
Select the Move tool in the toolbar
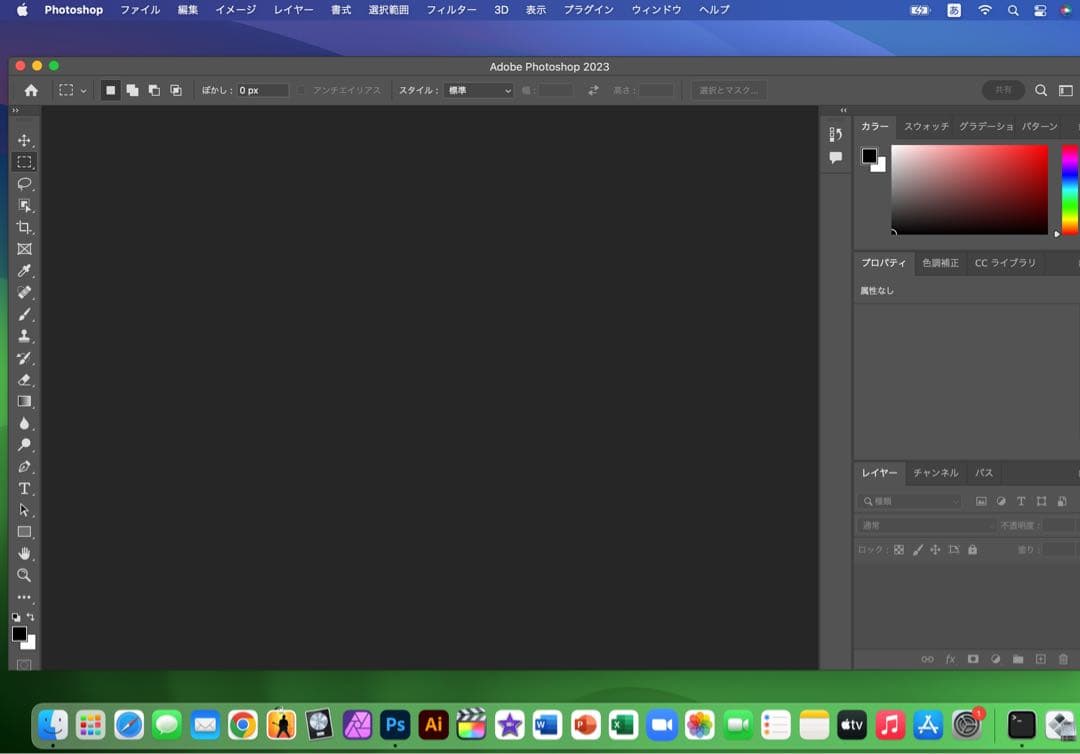(x=25, y=140)
